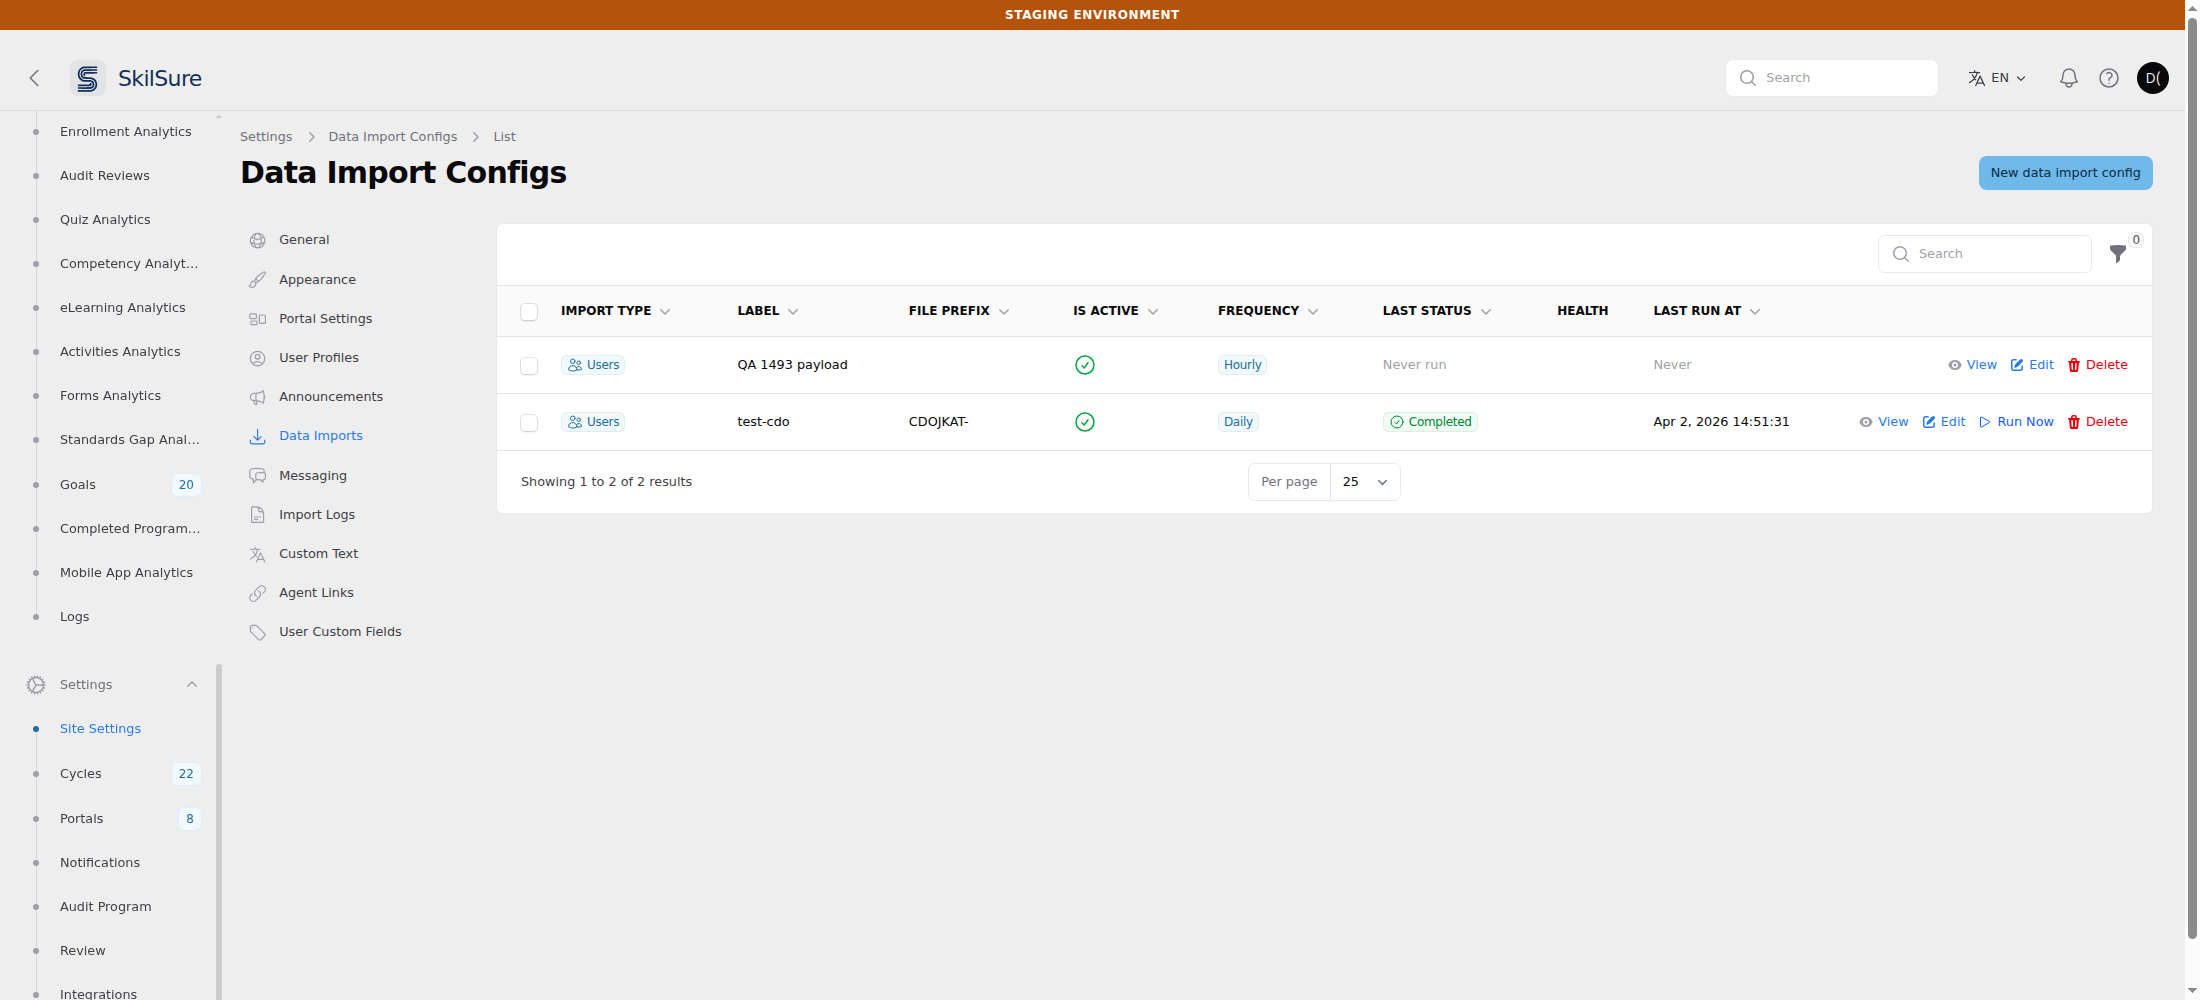Click the table Search field
Screen dimensions: 2200x1000
click(1985, 254)
